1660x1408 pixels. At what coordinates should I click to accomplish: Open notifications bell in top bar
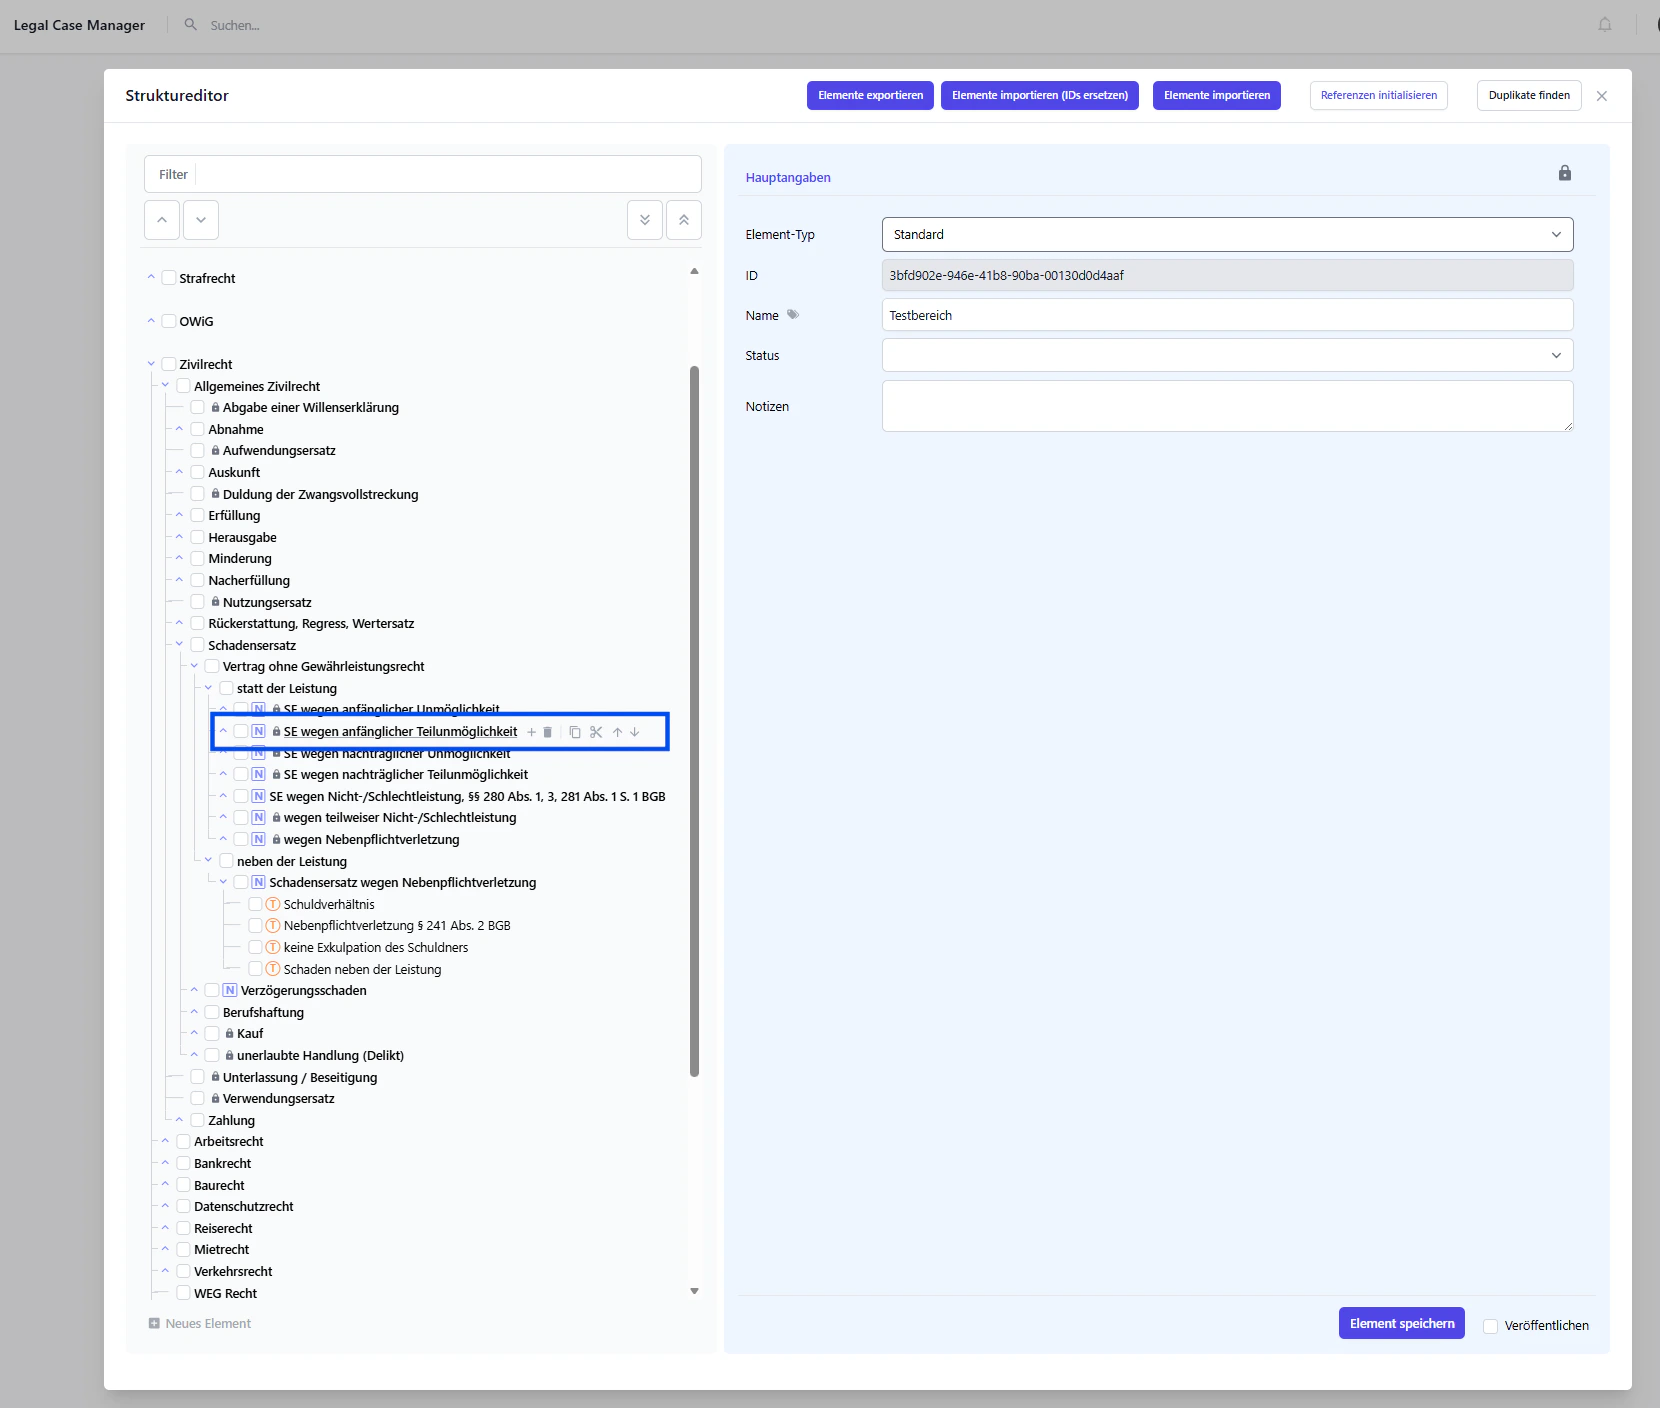coord(1605,25)
